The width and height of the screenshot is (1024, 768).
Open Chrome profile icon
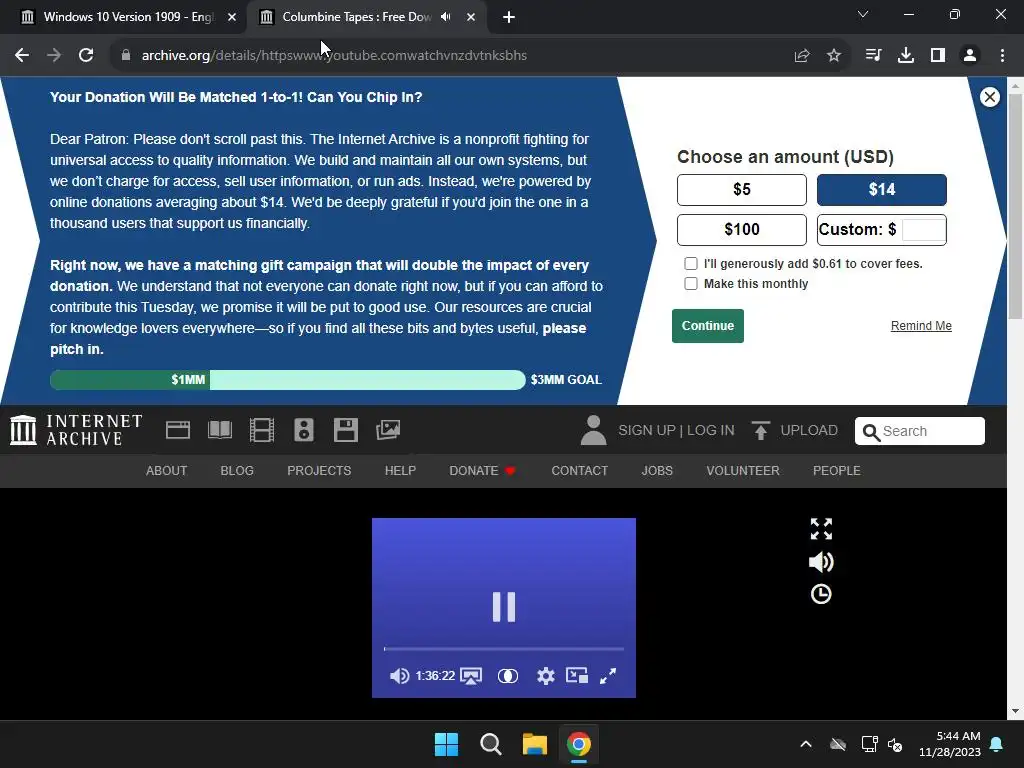pyautogui.click(x=970, y=56)
